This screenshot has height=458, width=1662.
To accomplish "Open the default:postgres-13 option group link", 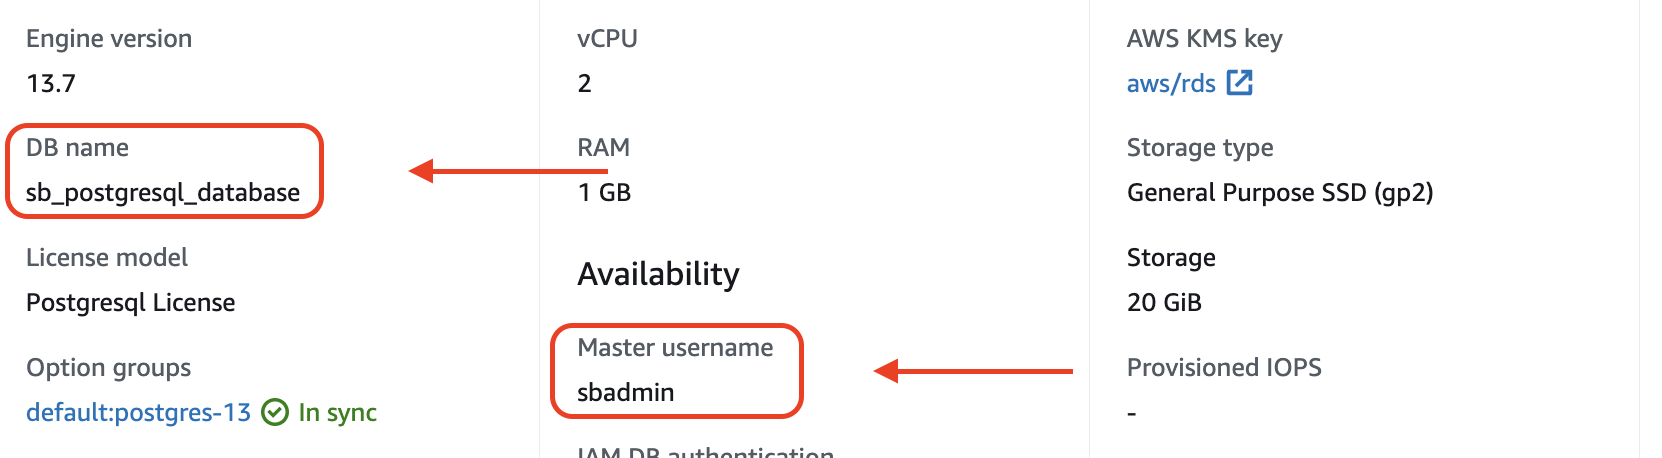I will (138, 412).
